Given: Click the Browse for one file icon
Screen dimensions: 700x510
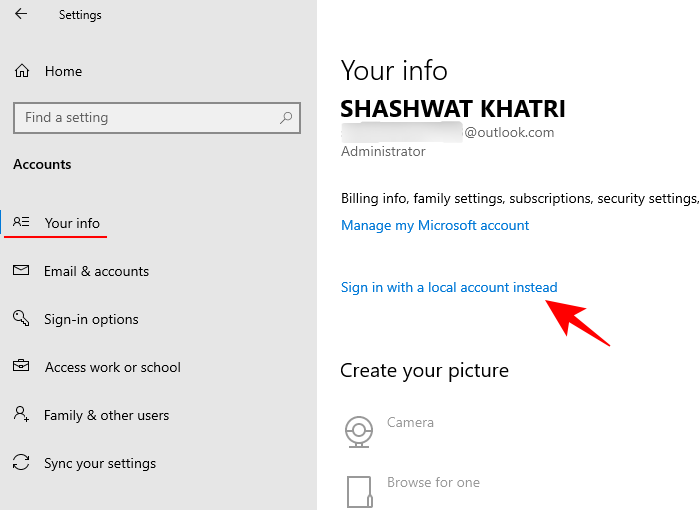Looking at the screenshot, I should click(x=359, y=491).
